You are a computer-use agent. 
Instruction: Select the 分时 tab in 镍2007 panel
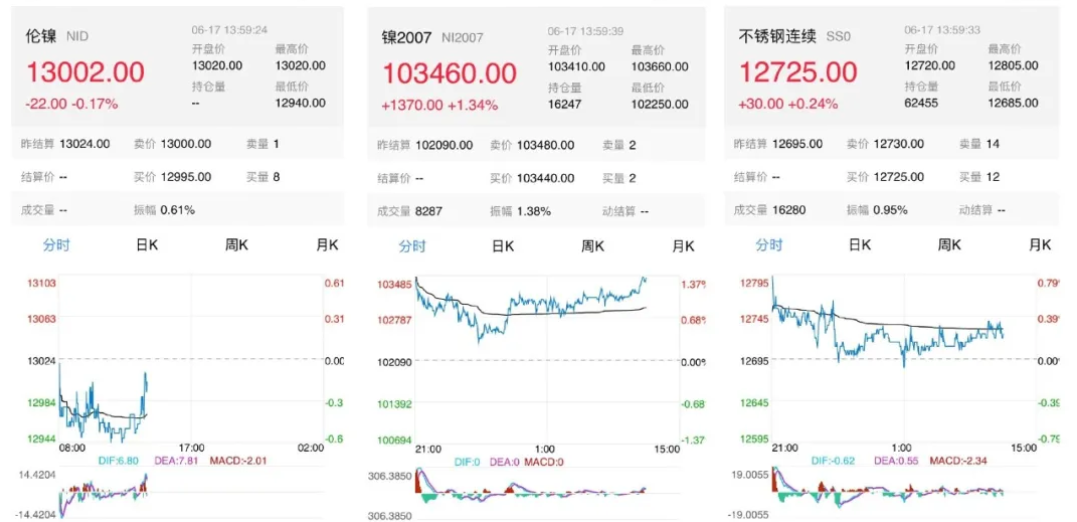412,246
